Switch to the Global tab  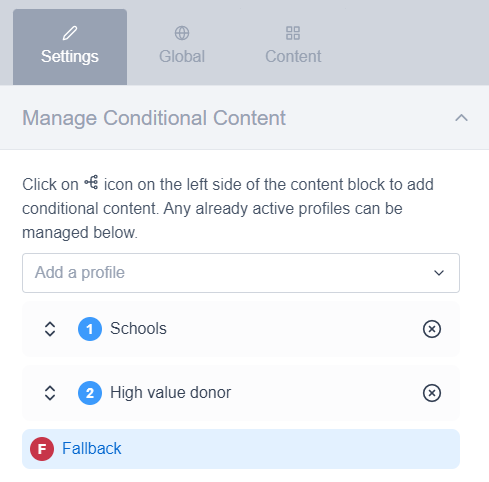[182, 47]
